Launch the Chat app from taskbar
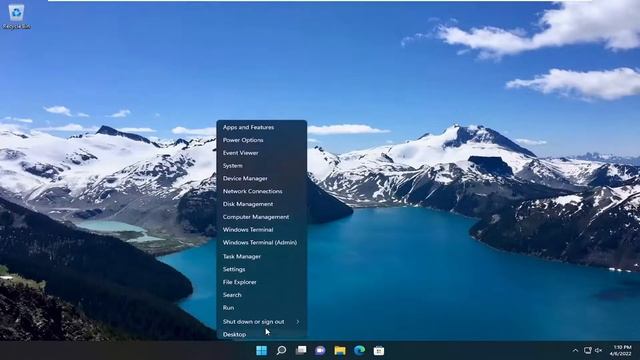 320,351
